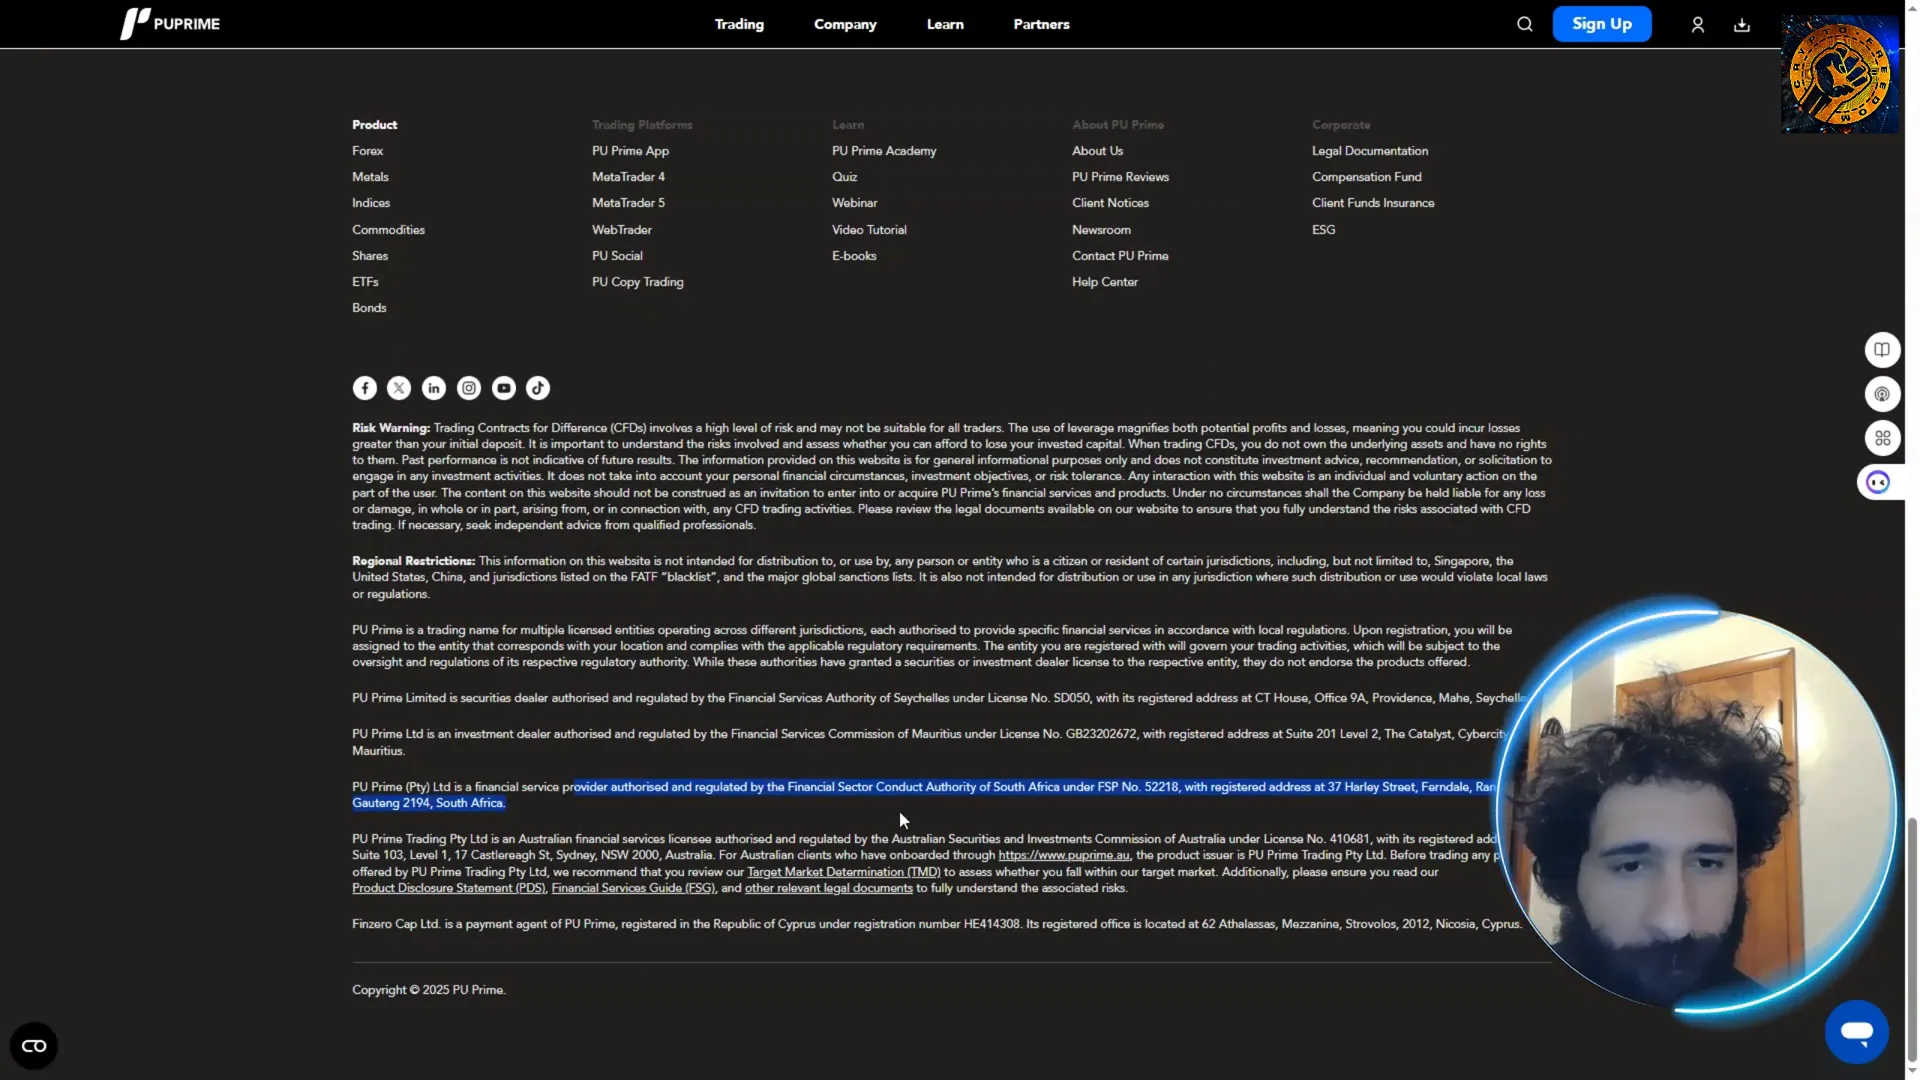Open the PU Social link
The image size is (1920, 1080).
click(x=617, y=256)
